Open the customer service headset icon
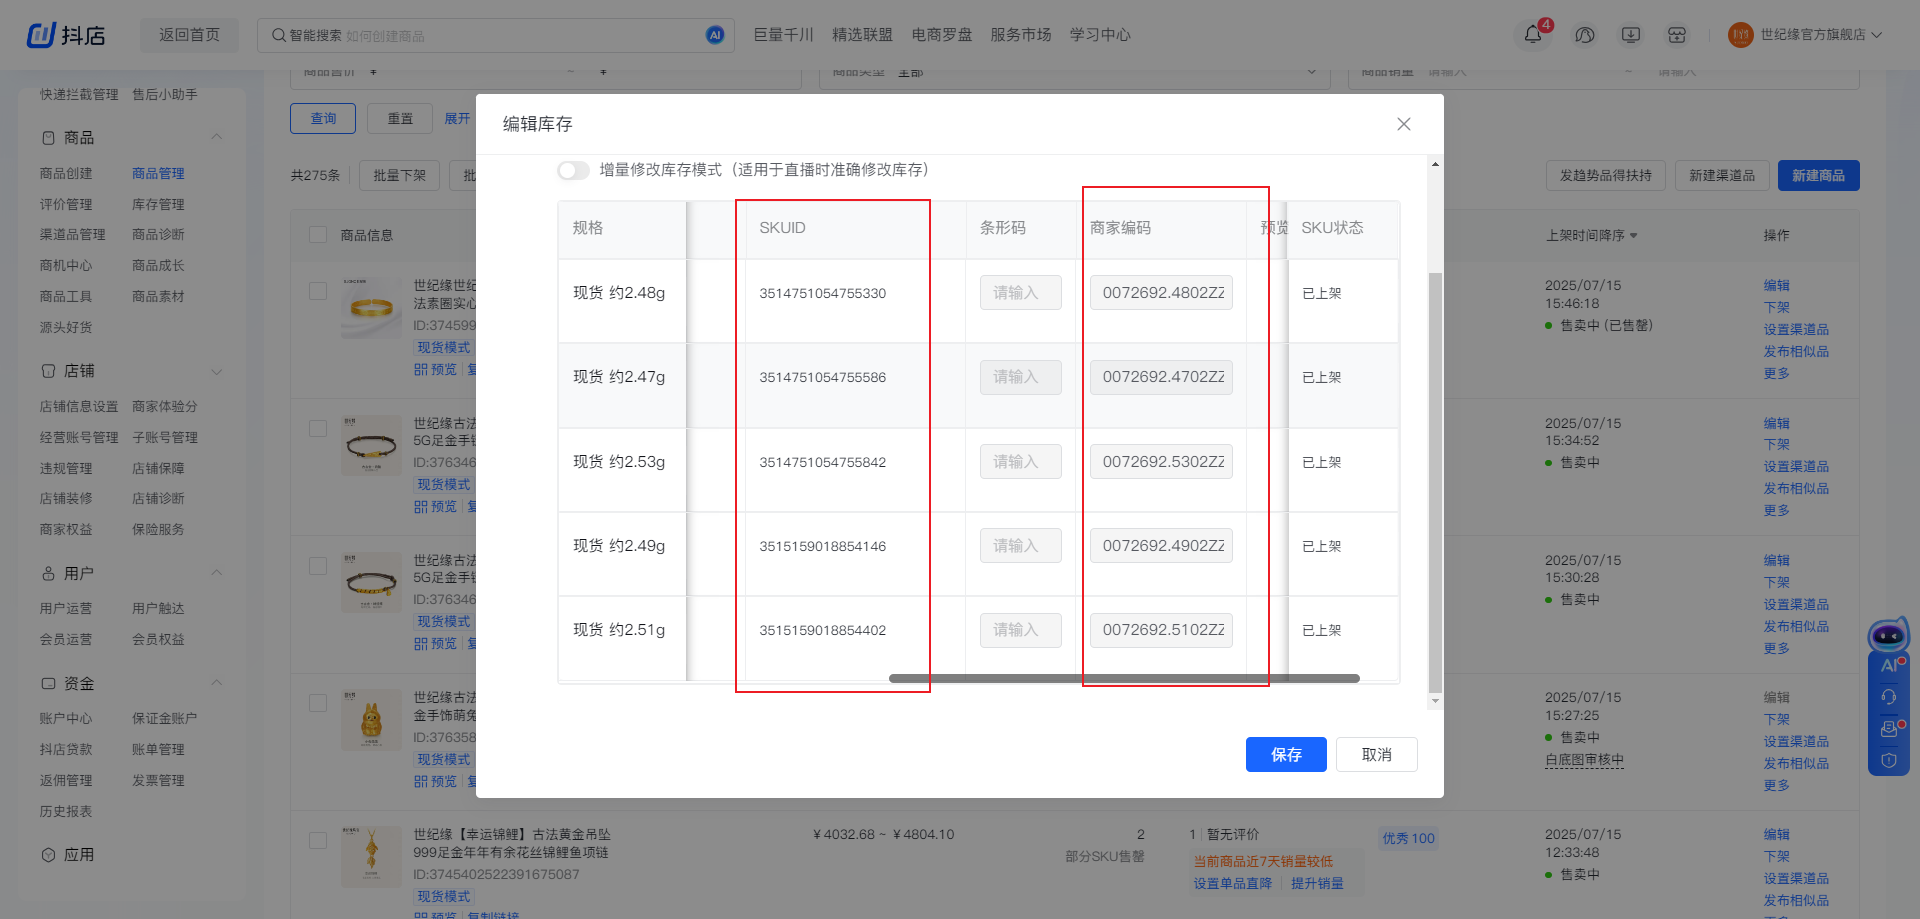1920x919 pixels. point(1584,35)
